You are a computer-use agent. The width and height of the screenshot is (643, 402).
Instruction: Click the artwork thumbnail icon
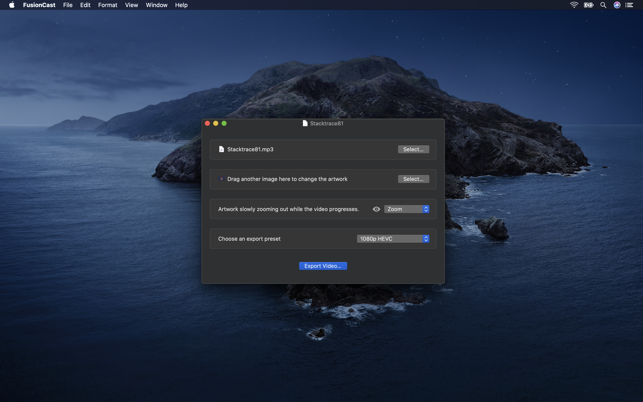pos(221,179)
